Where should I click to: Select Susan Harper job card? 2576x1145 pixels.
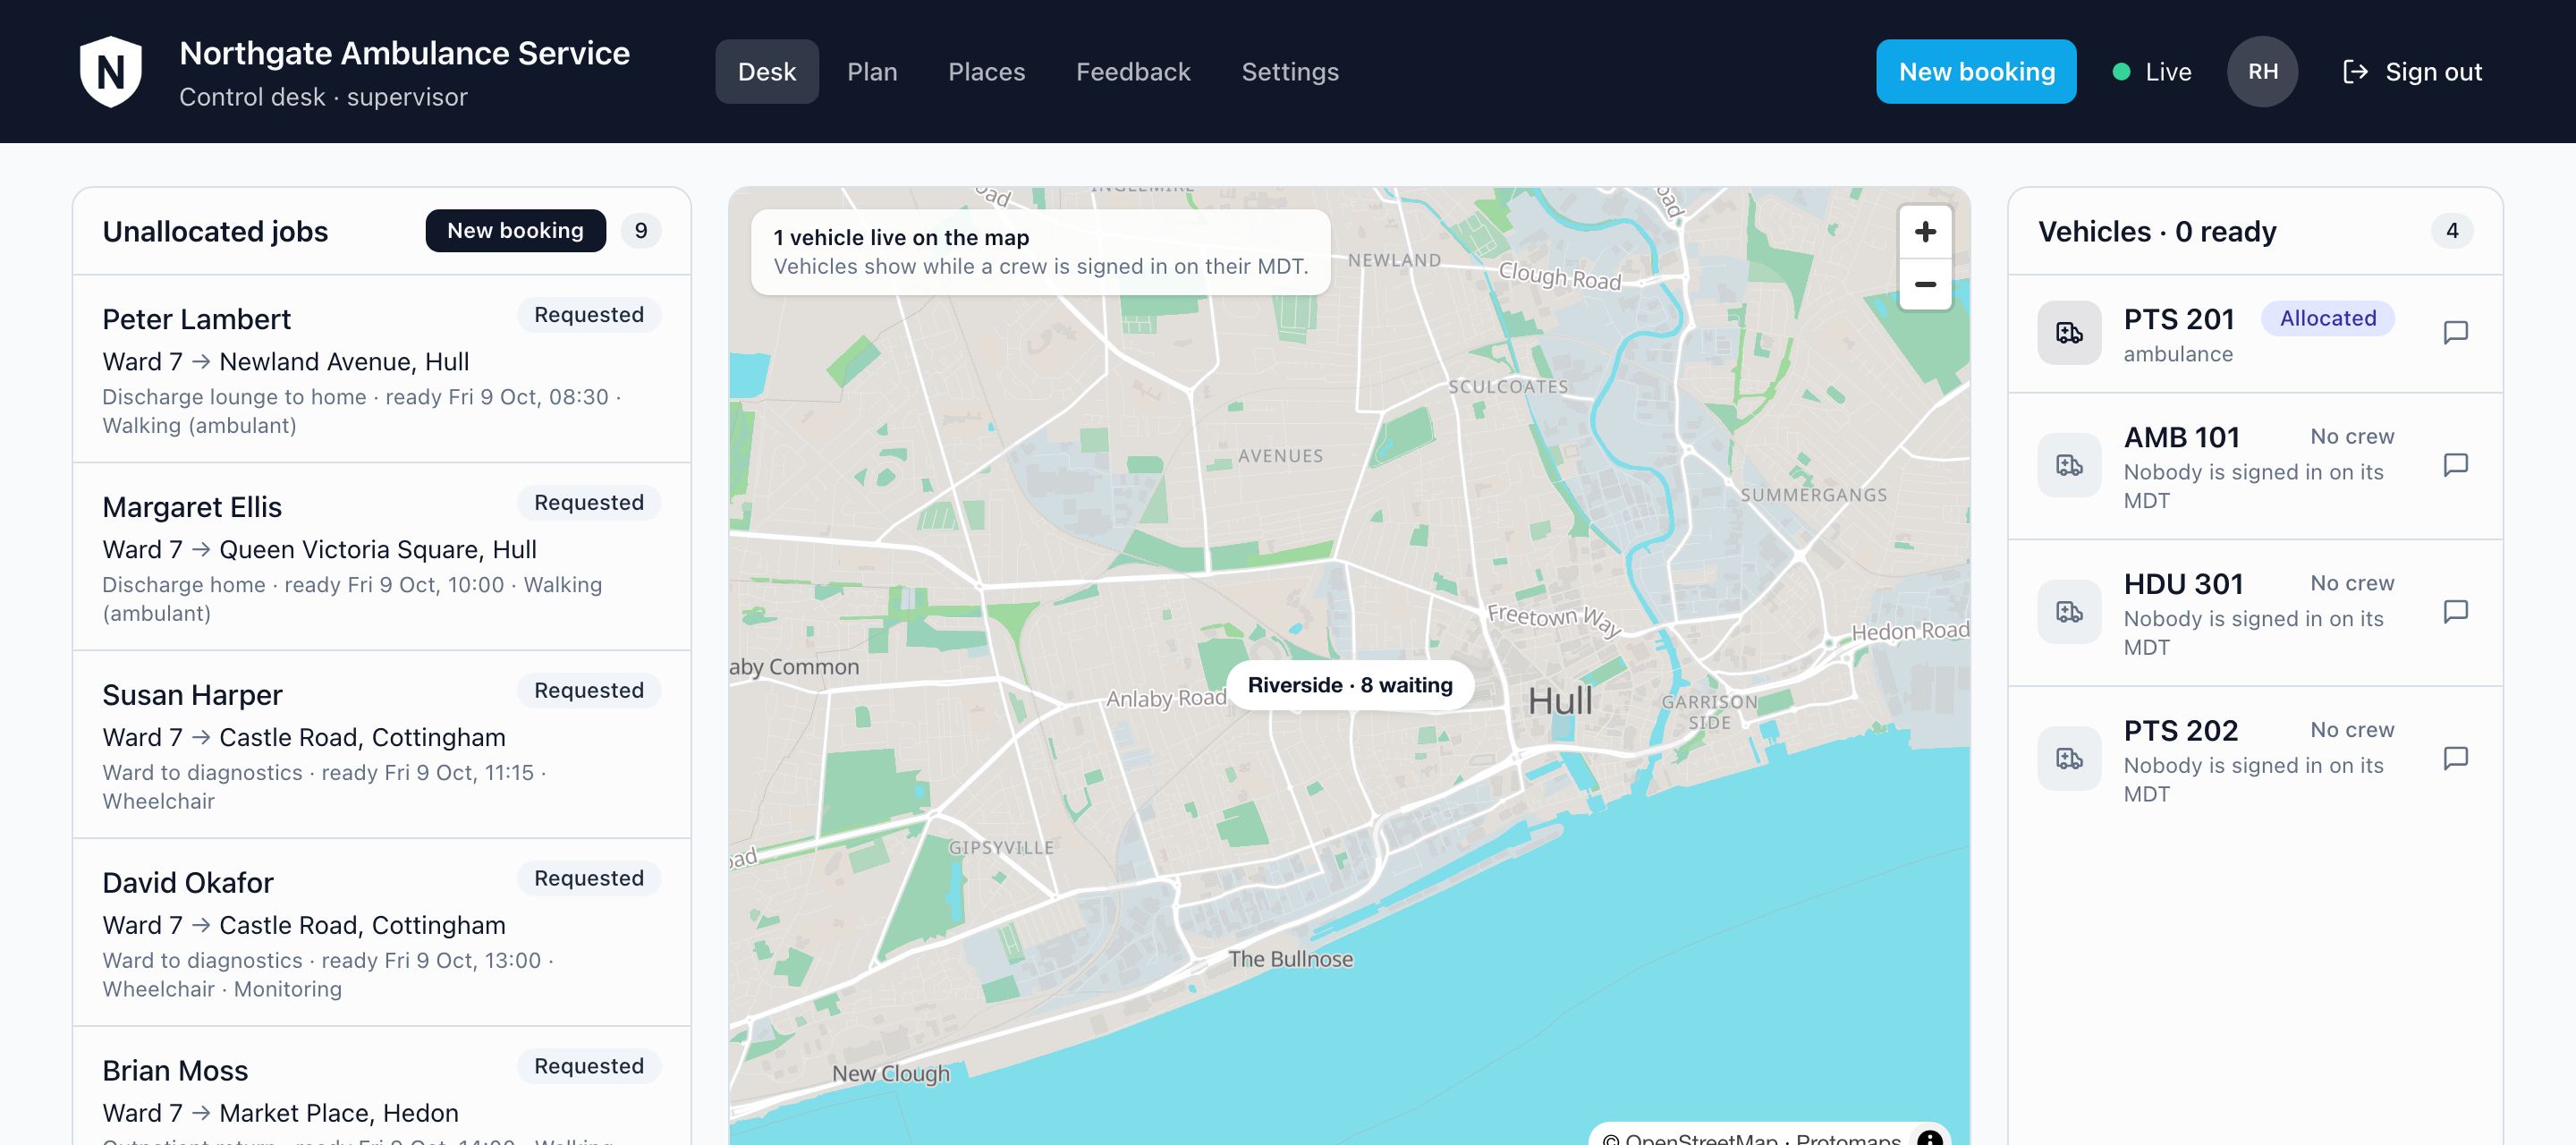(x=381, y=745)
